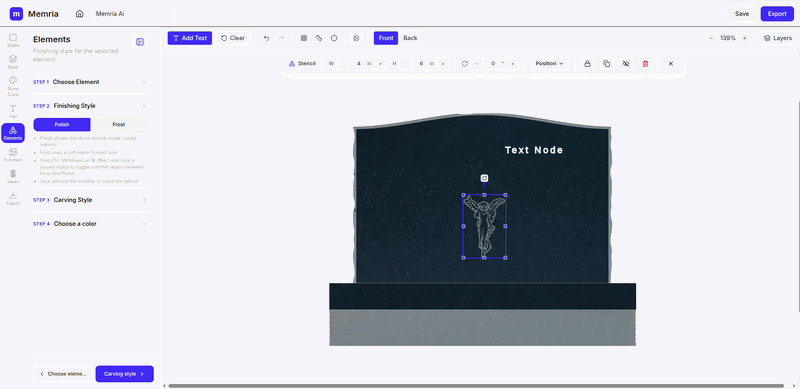Select the Polish finishing style

62,125
